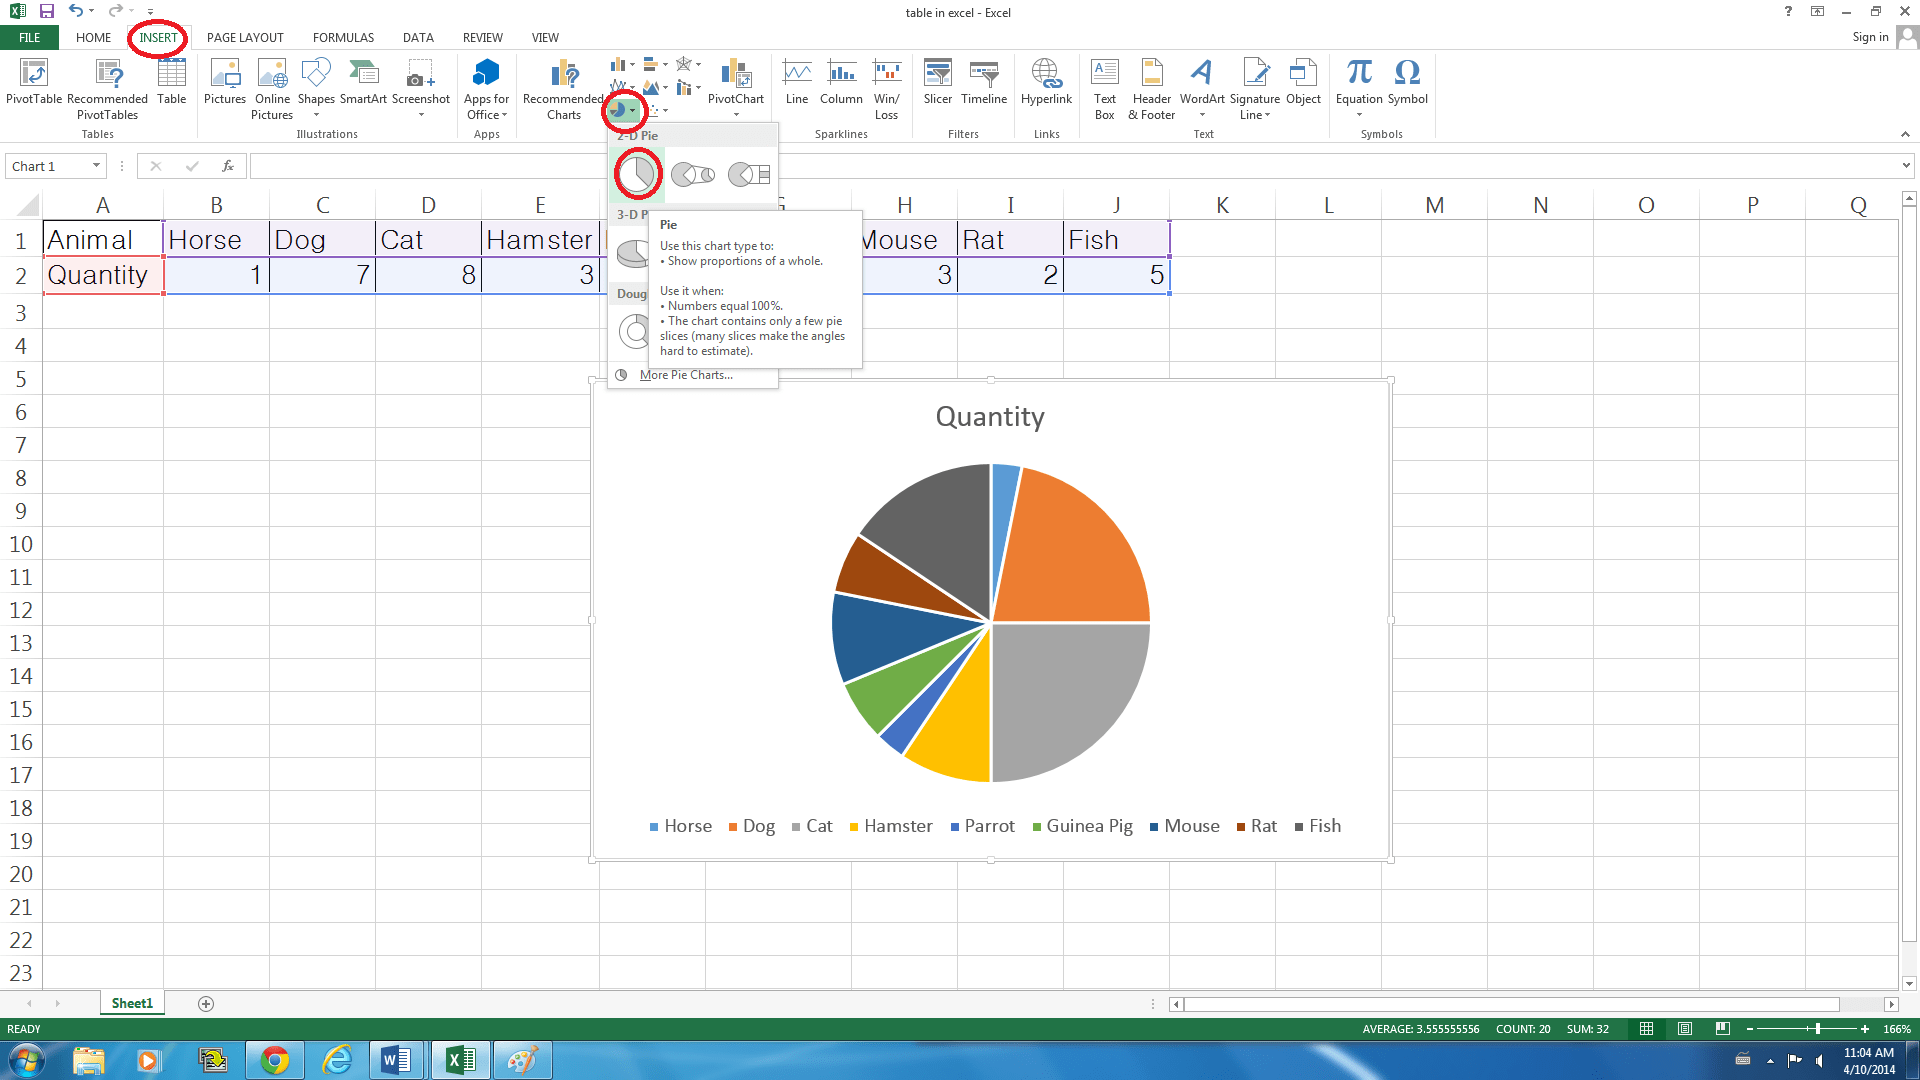Select the 2-D Pie chart option

click(x=637, y=174)
